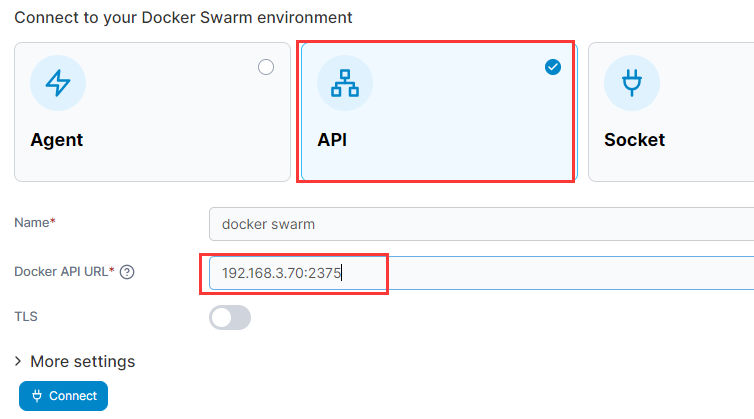Choose the Agent option title
This screenshot has height=419, width=754.
[x=57, y=140]
